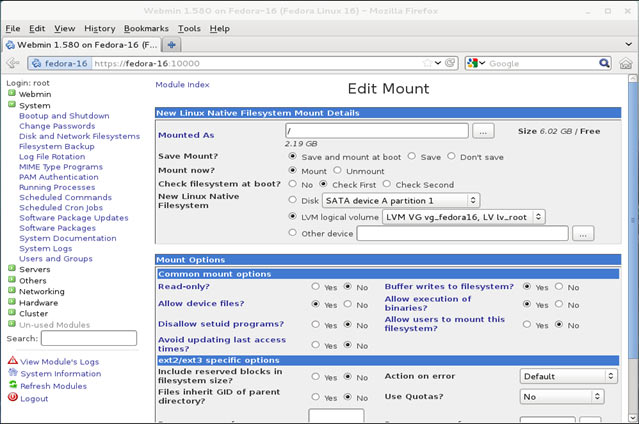Expand the Hardware category icon
639x424 pixels.
[x=12, y=302]
